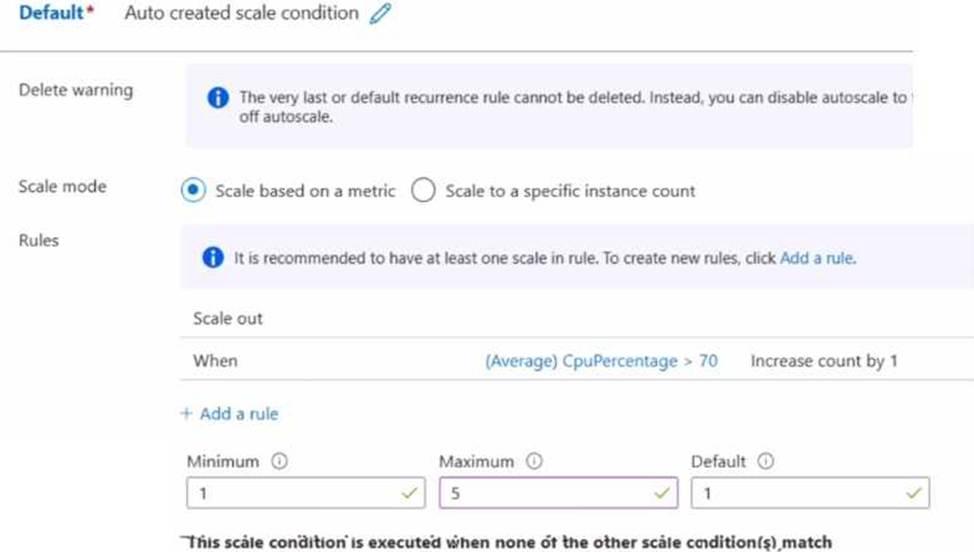This screenshot has height=552, width=974.
Task: Click the plus icon for Add a rule
Action: click(x=186, y=414)
